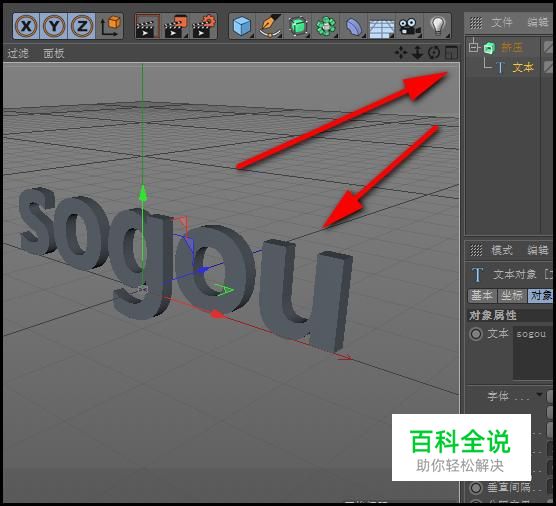Click the viewport move camera icon
Image resolution: width=556 pixels, height=506 pixels.
pyautogui.click(x=401, y=53)
